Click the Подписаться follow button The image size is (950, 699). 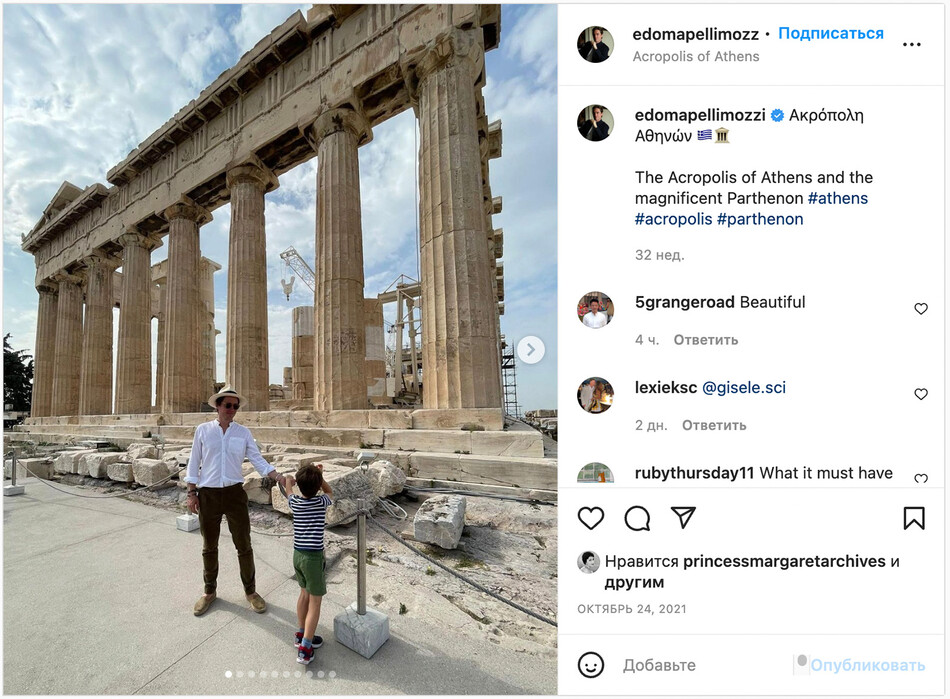click(x=830, y=34)
